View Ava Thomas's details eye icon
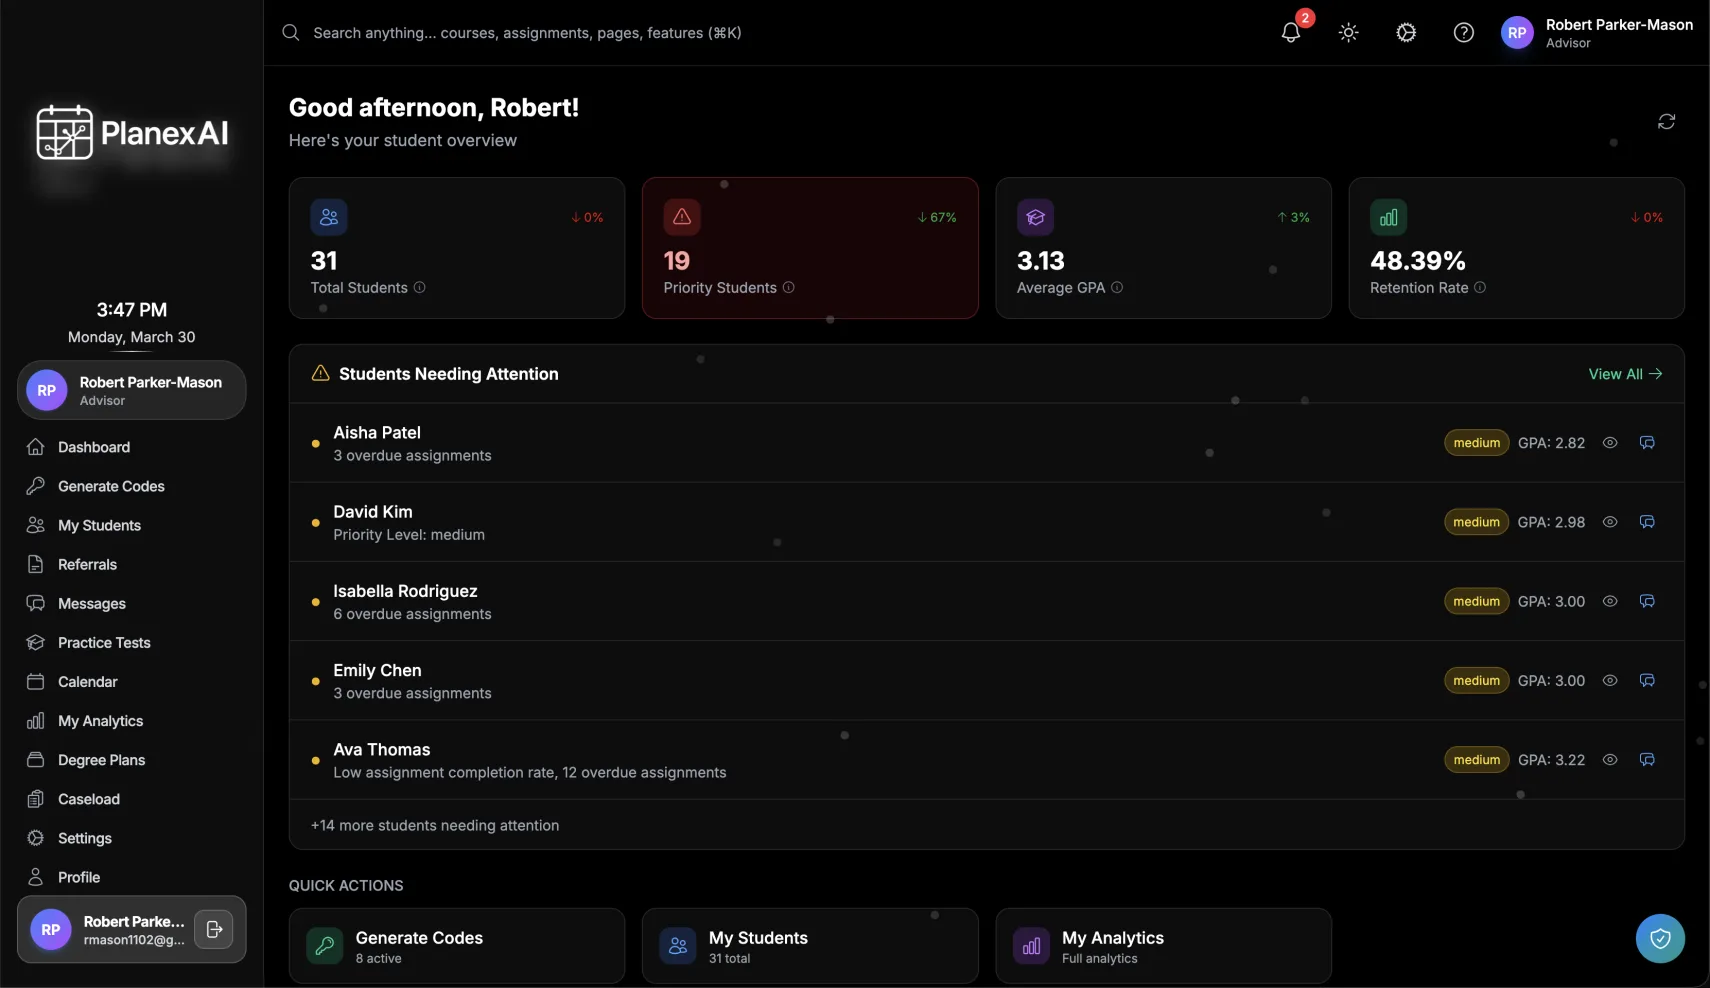This screenshot has width=1710, height=988. click(x=1610, y=760)
